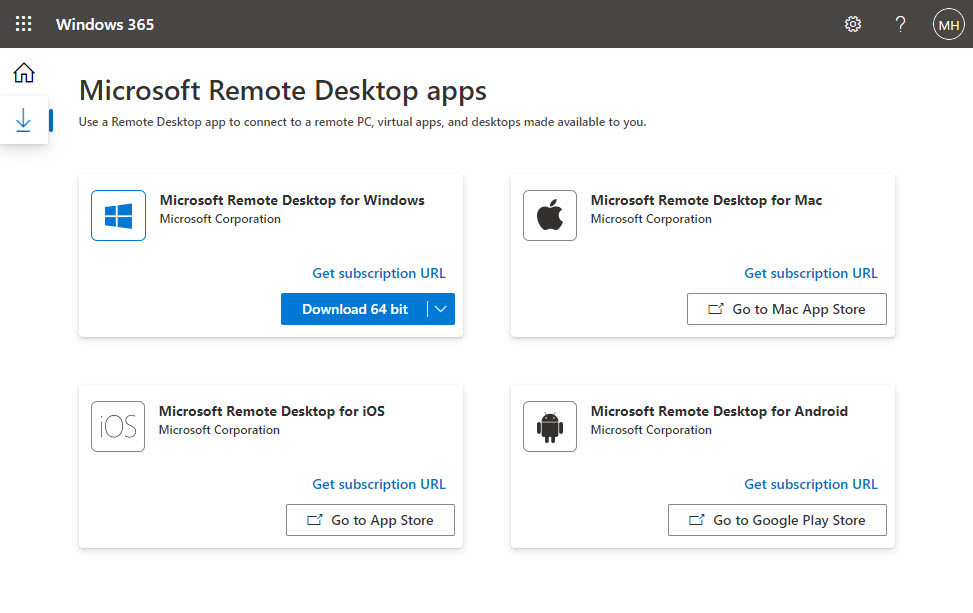Click the iOS app icon

click(118, 427)
